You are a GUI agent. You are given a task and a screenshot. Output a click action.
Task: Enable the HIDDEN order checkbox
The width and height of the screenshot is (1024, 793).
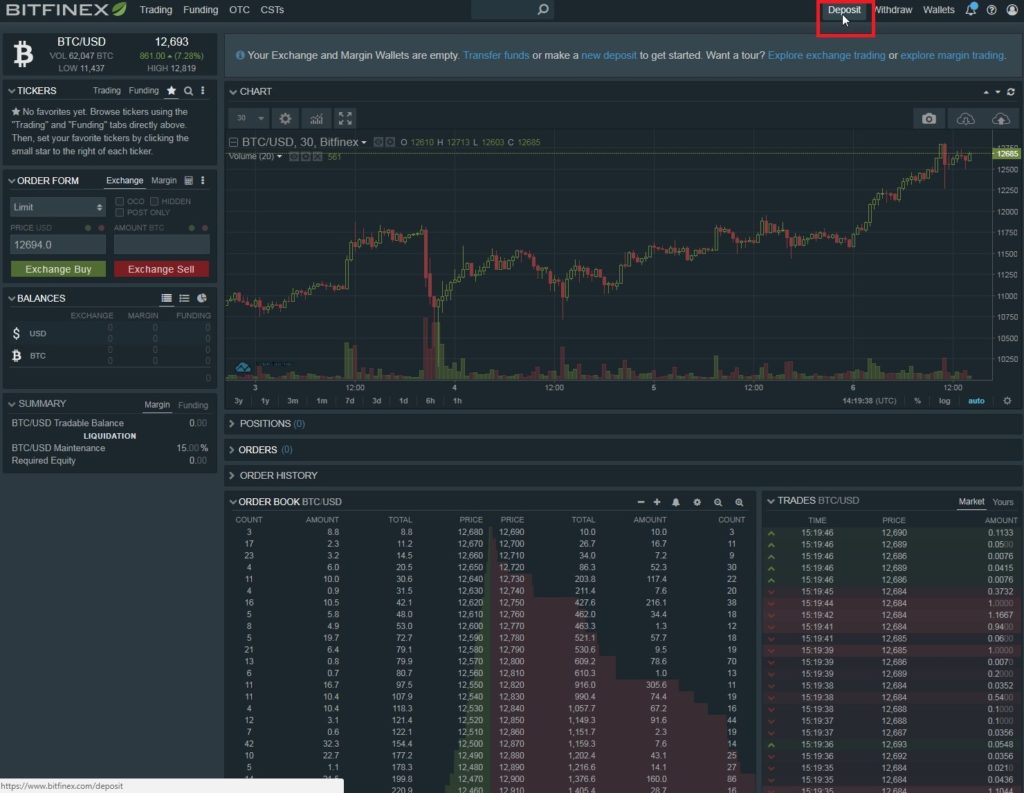click(154, 201)
